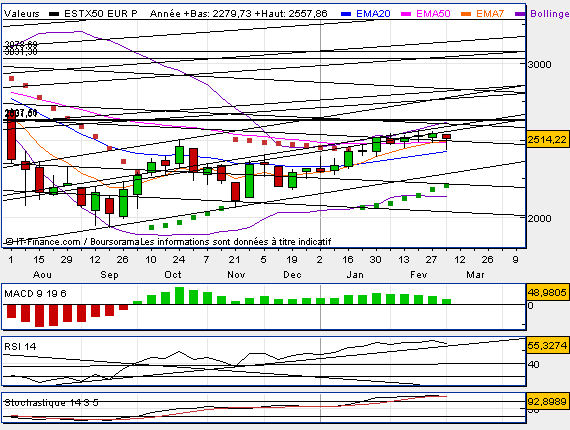Click the Année +Bas: 2279,73 value

coord(201,14)
